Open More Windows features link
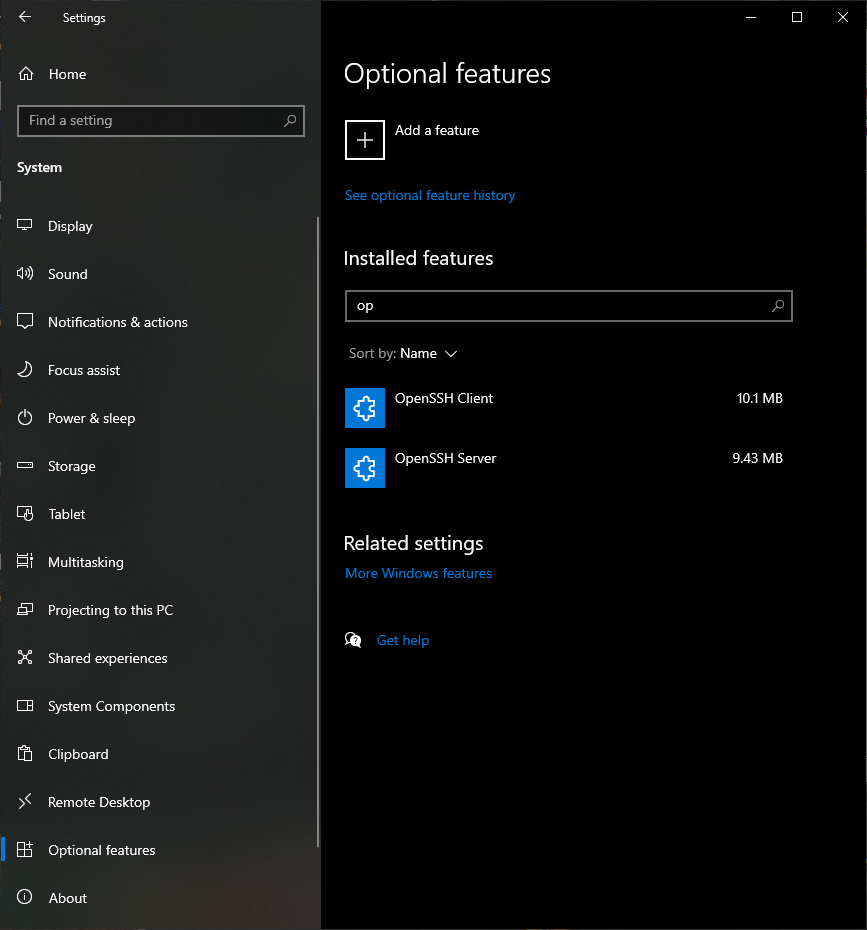The width and height of the screenshot is (867, 930). coord(418,574)
